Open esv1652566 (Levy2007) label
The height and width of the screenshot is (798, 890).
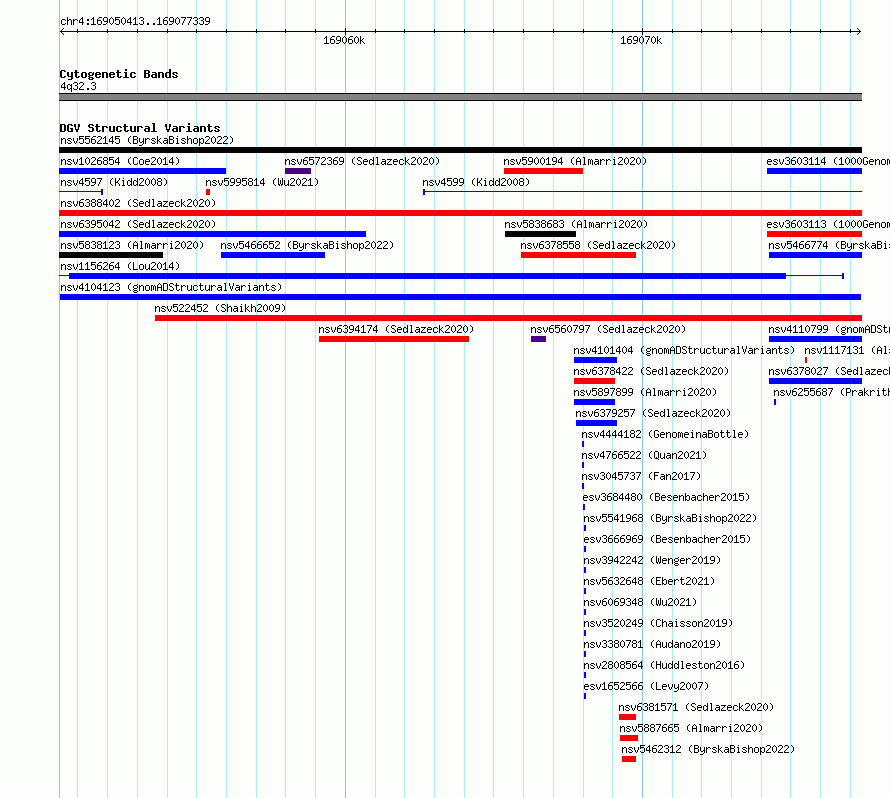click(646, 686)
